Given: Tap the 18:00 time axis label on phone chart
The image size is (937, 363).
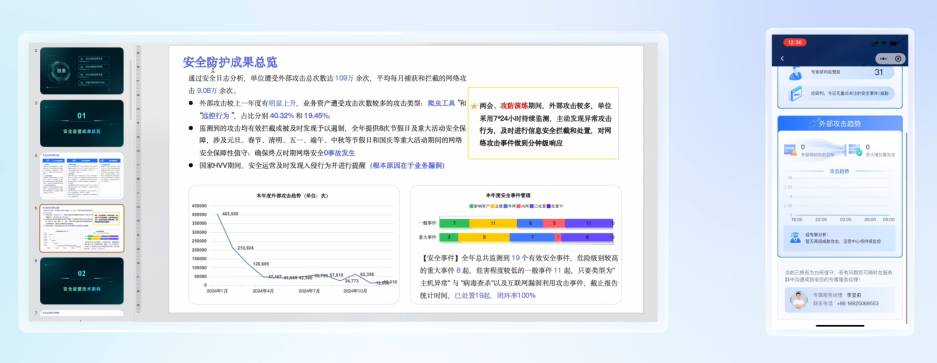Looking at the screenshot, I should tap(796, 219).
